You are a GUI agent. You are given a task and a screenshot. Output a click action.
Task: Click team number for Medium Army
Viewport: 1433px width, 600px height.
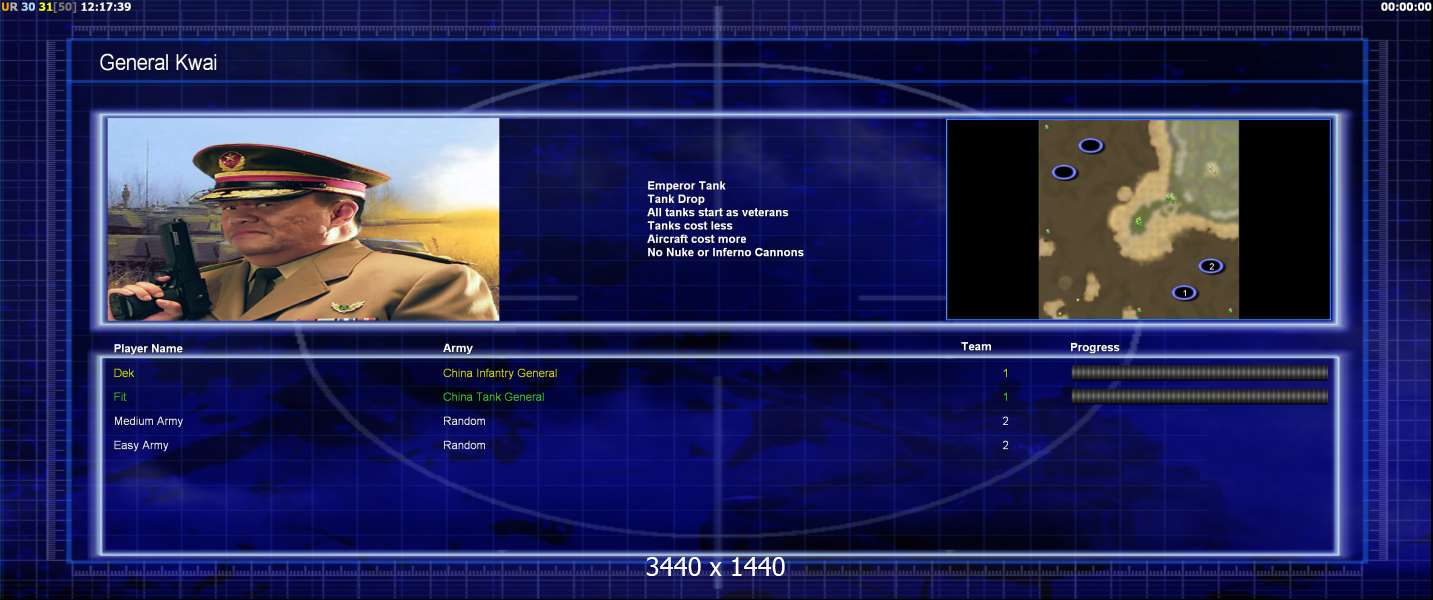[1006, 421]
